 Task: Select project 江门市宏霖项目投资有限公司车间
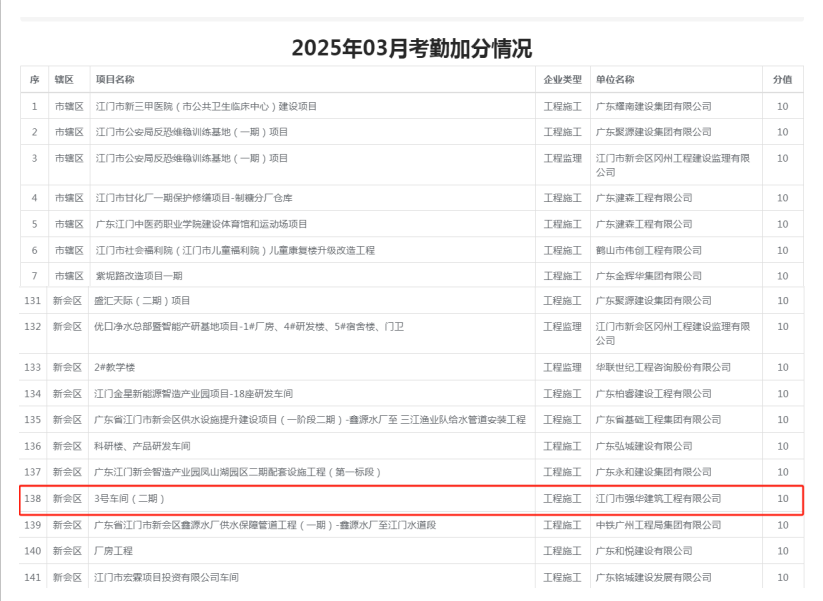click(x=166, y=577)
